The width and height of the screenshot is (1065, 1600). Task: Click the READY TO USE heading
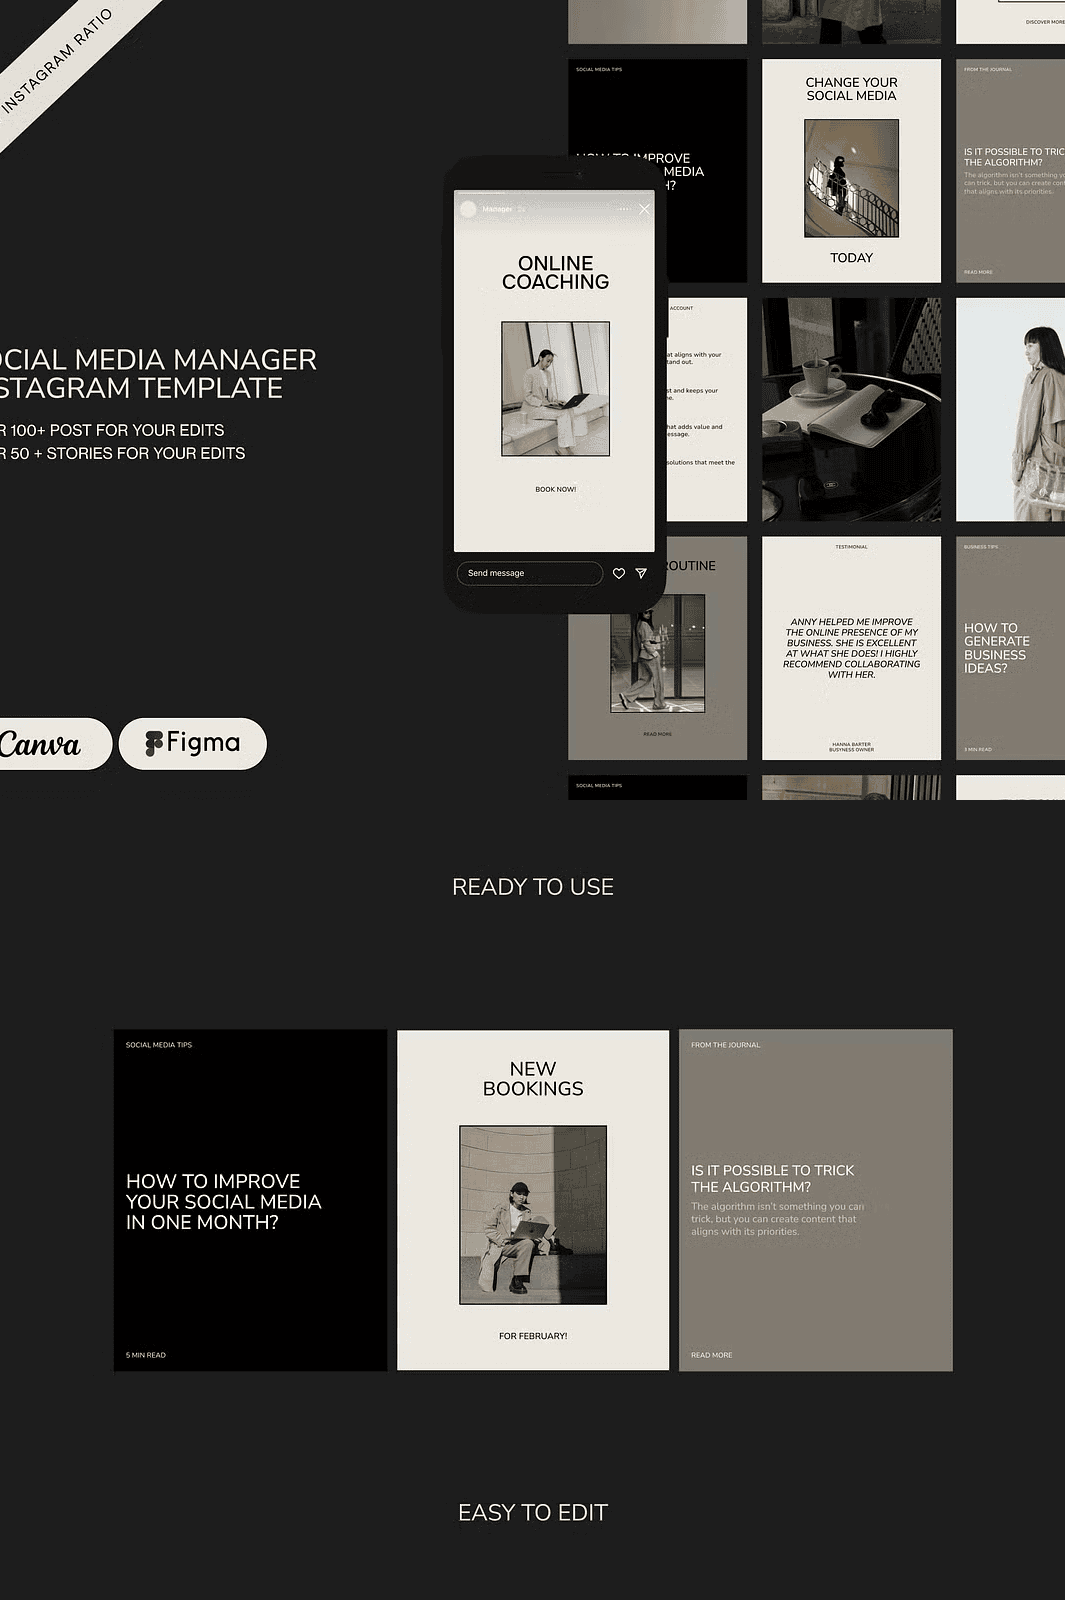pyautogui.click(x=533, y=887)
